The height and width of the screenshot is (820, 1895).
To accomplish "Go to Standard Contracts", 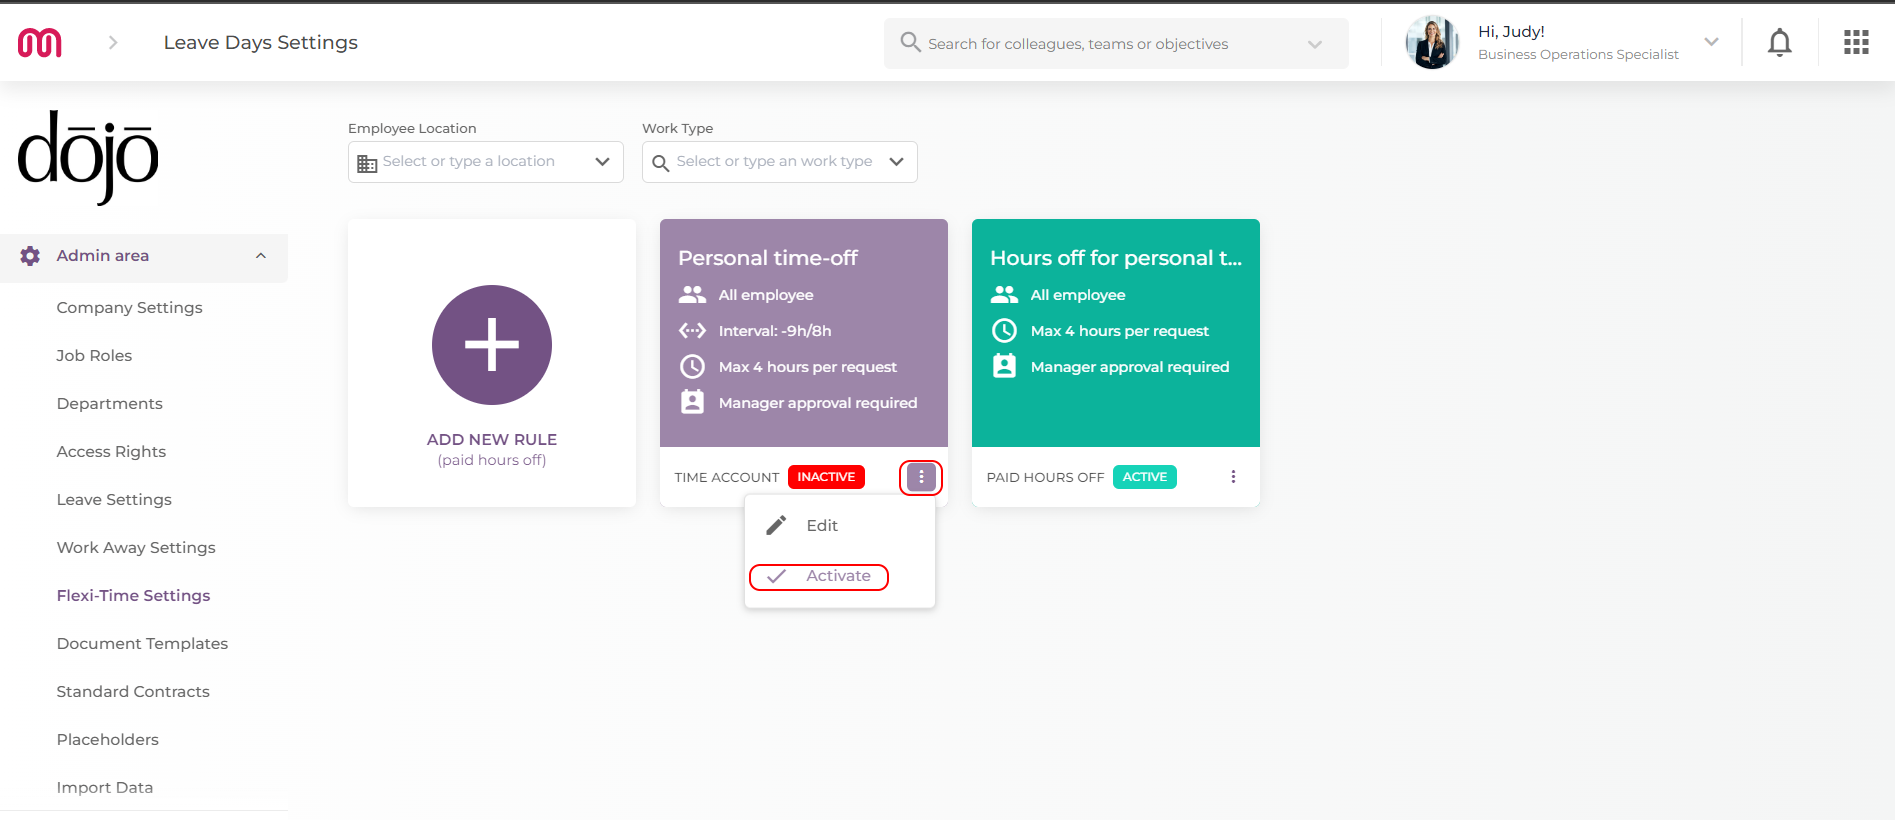I will (133, 692).
